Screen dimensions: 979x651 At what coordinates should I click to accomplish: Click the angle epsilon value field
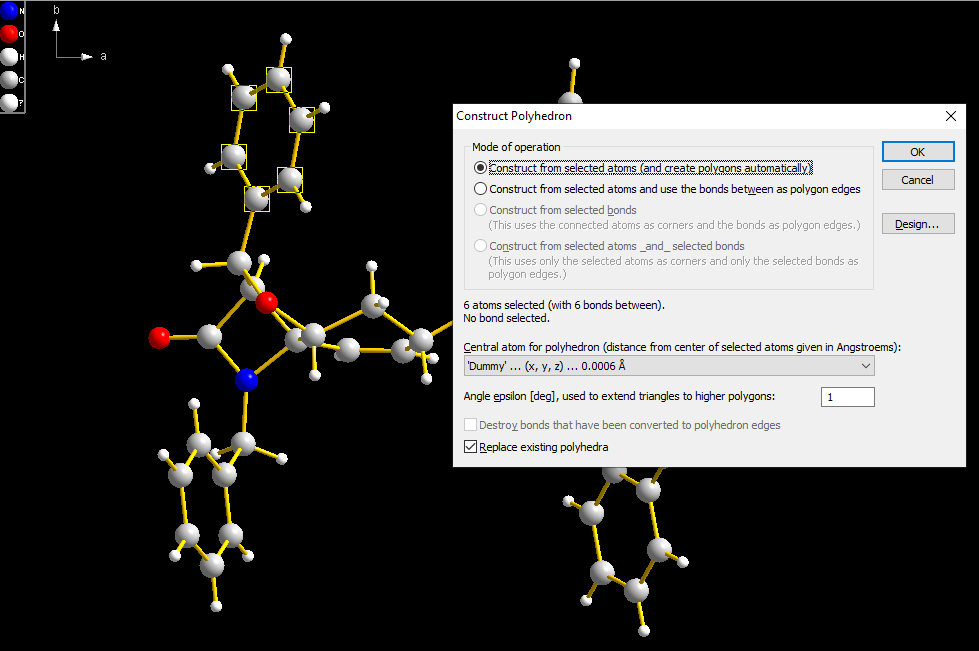pos(847,396)
